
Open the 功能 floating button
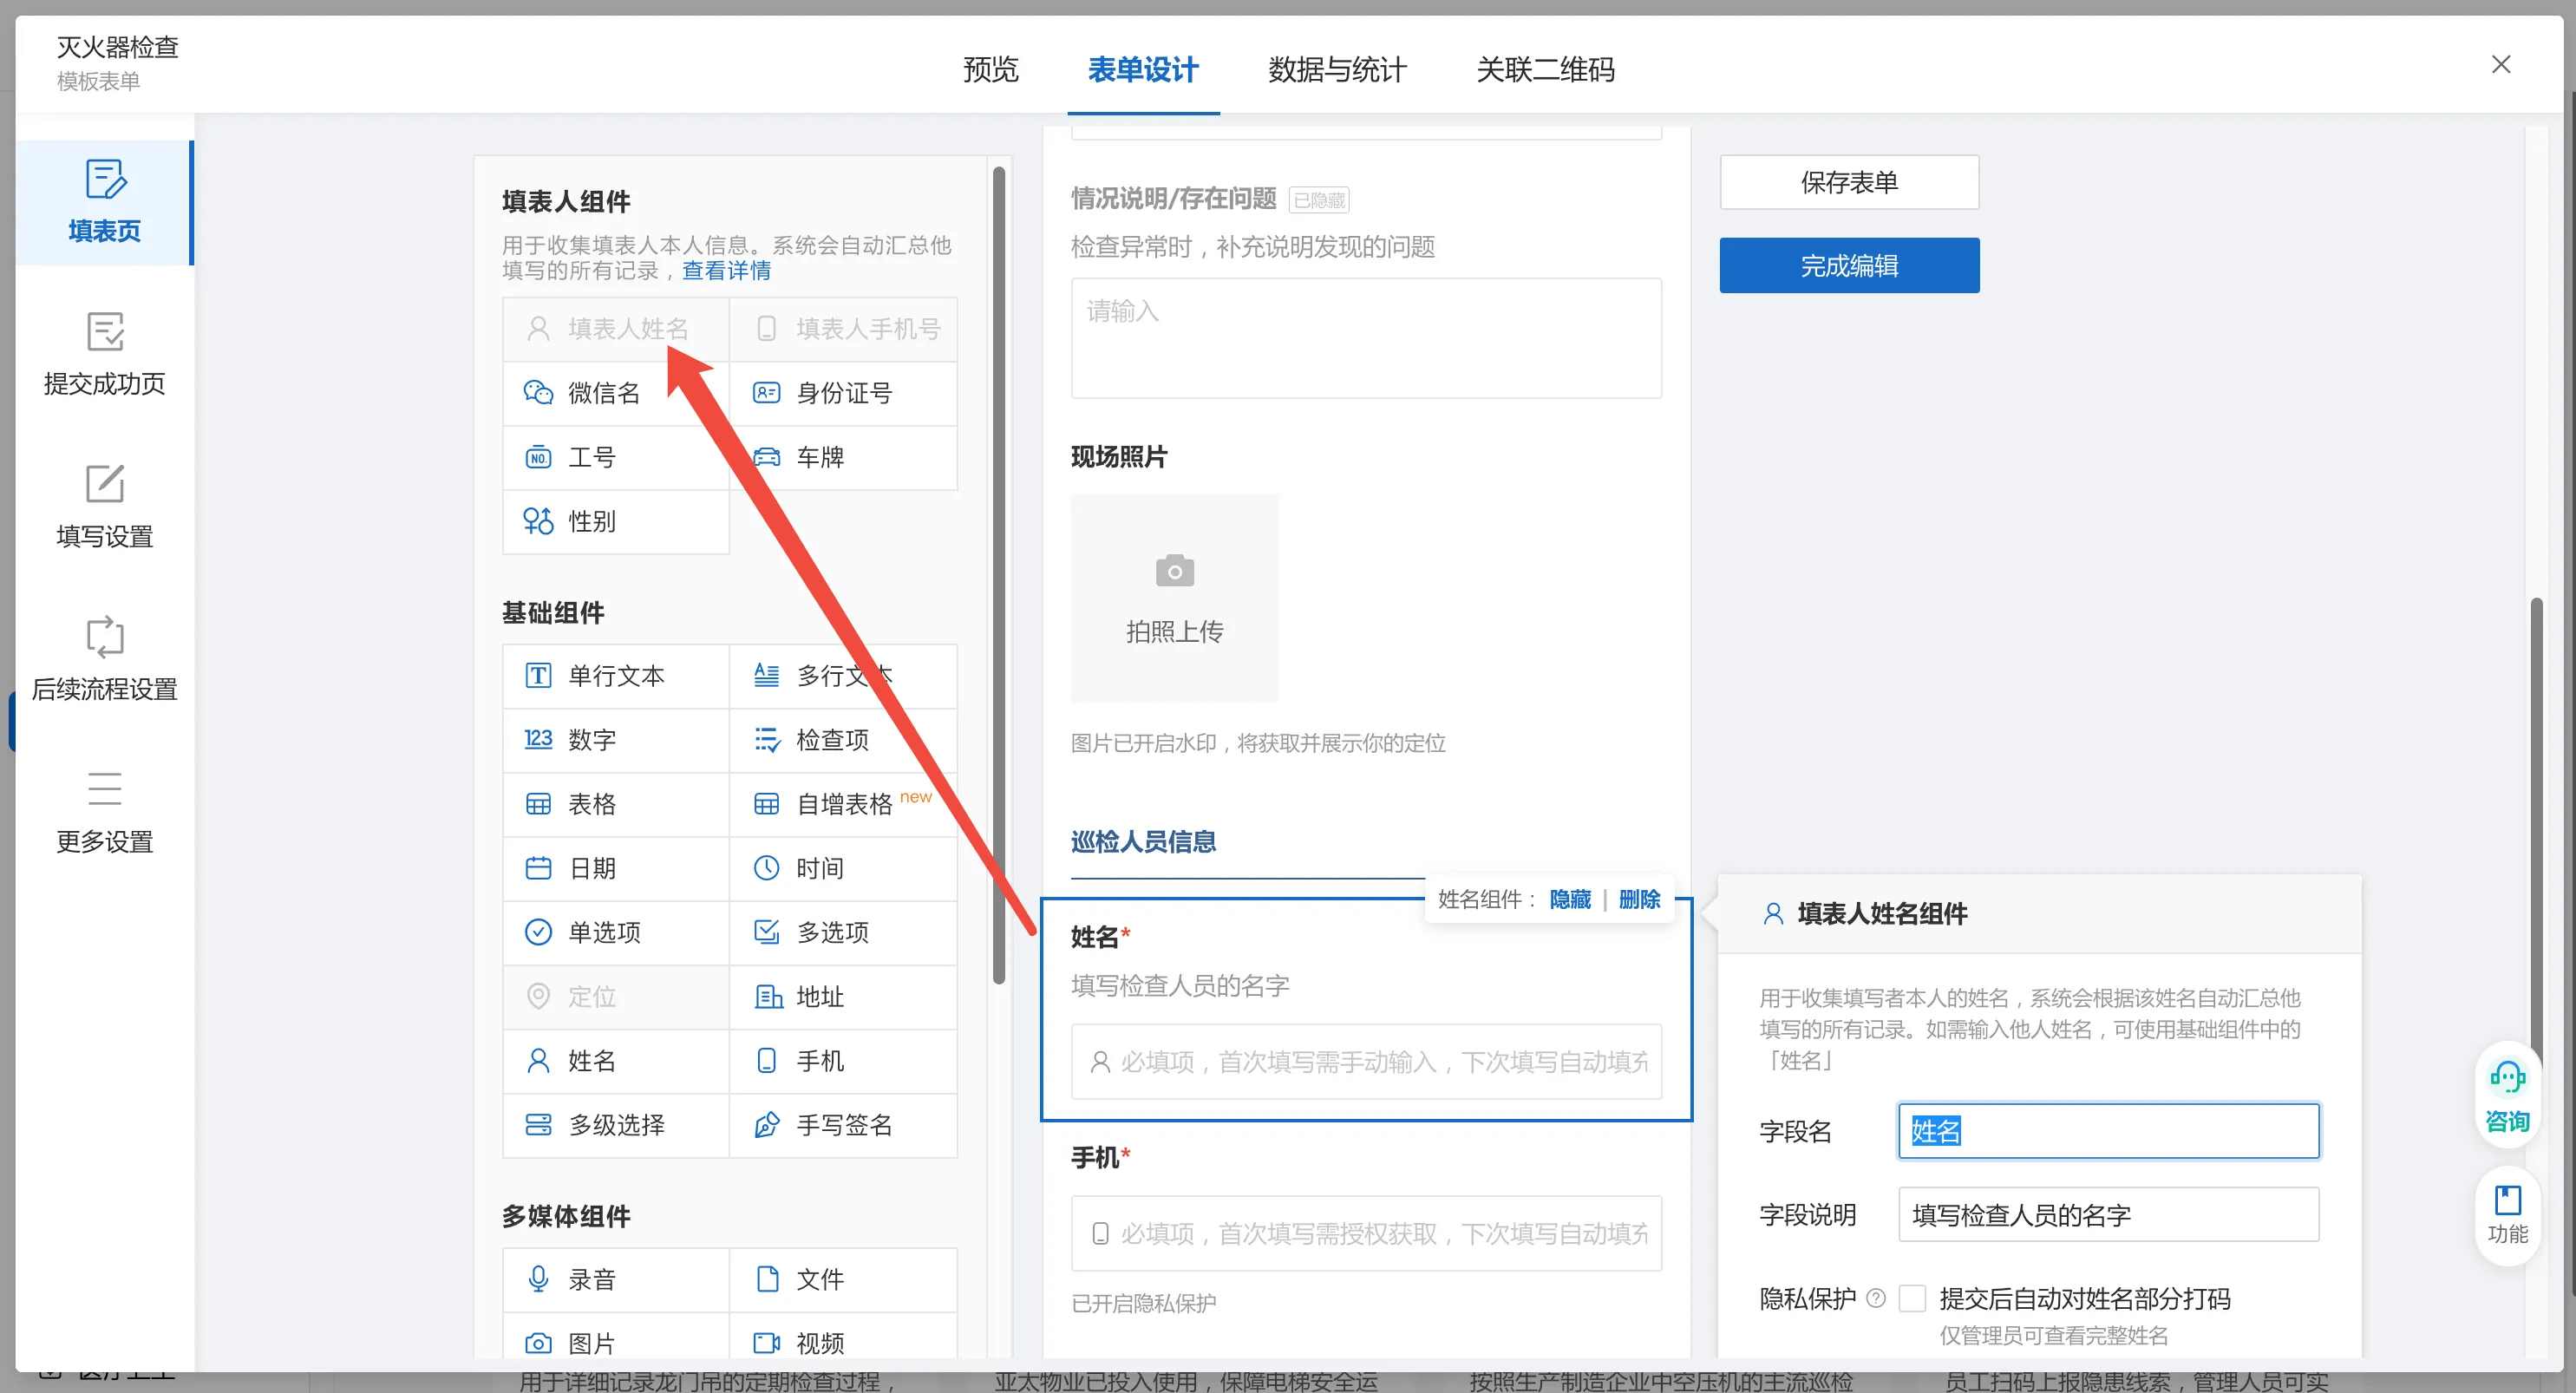pos(2507,1214)
